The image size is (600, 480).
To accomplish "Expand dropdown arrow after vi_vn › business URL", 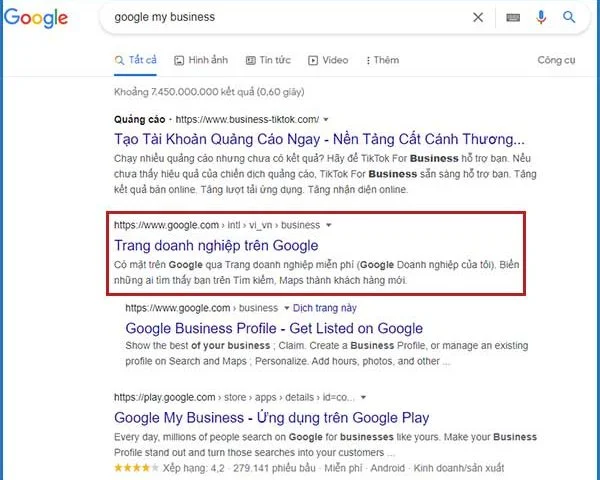I will tap(328, 225).
